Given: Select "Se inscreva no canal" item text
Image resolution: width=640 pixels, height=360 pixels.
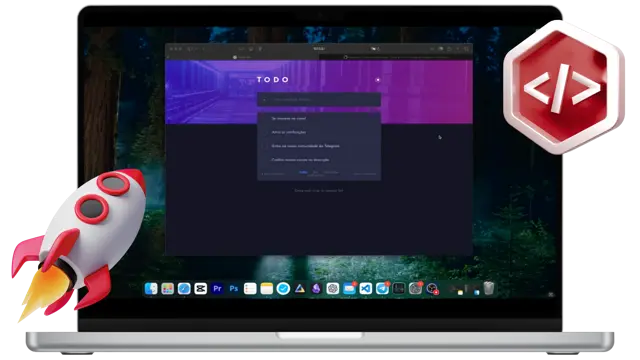Looking at the screenshot, I should click(289, 118).
